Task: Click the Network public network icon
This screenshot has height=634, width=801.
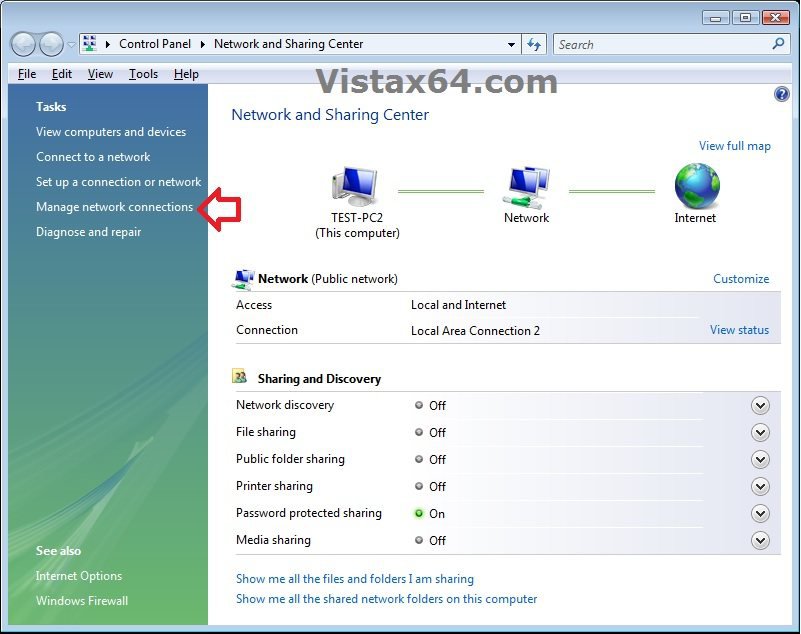Action: pyautogui.click(x=243, y=278)
